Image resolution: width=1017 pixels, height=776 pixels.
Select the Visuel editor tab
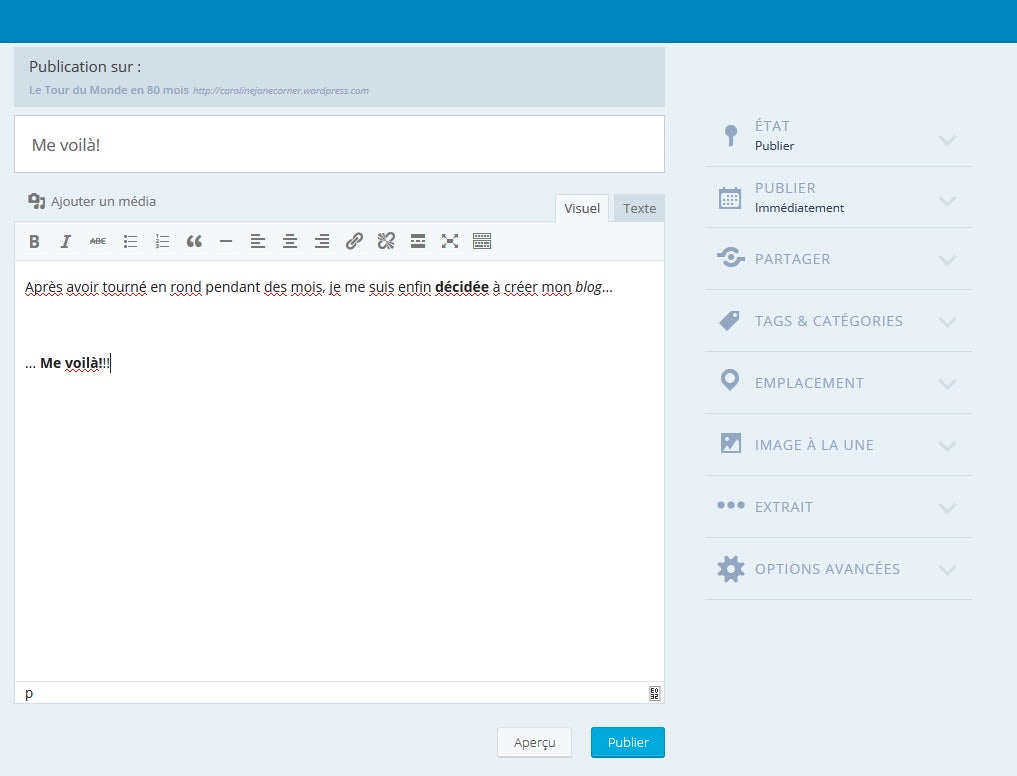(x=582, y=208)
